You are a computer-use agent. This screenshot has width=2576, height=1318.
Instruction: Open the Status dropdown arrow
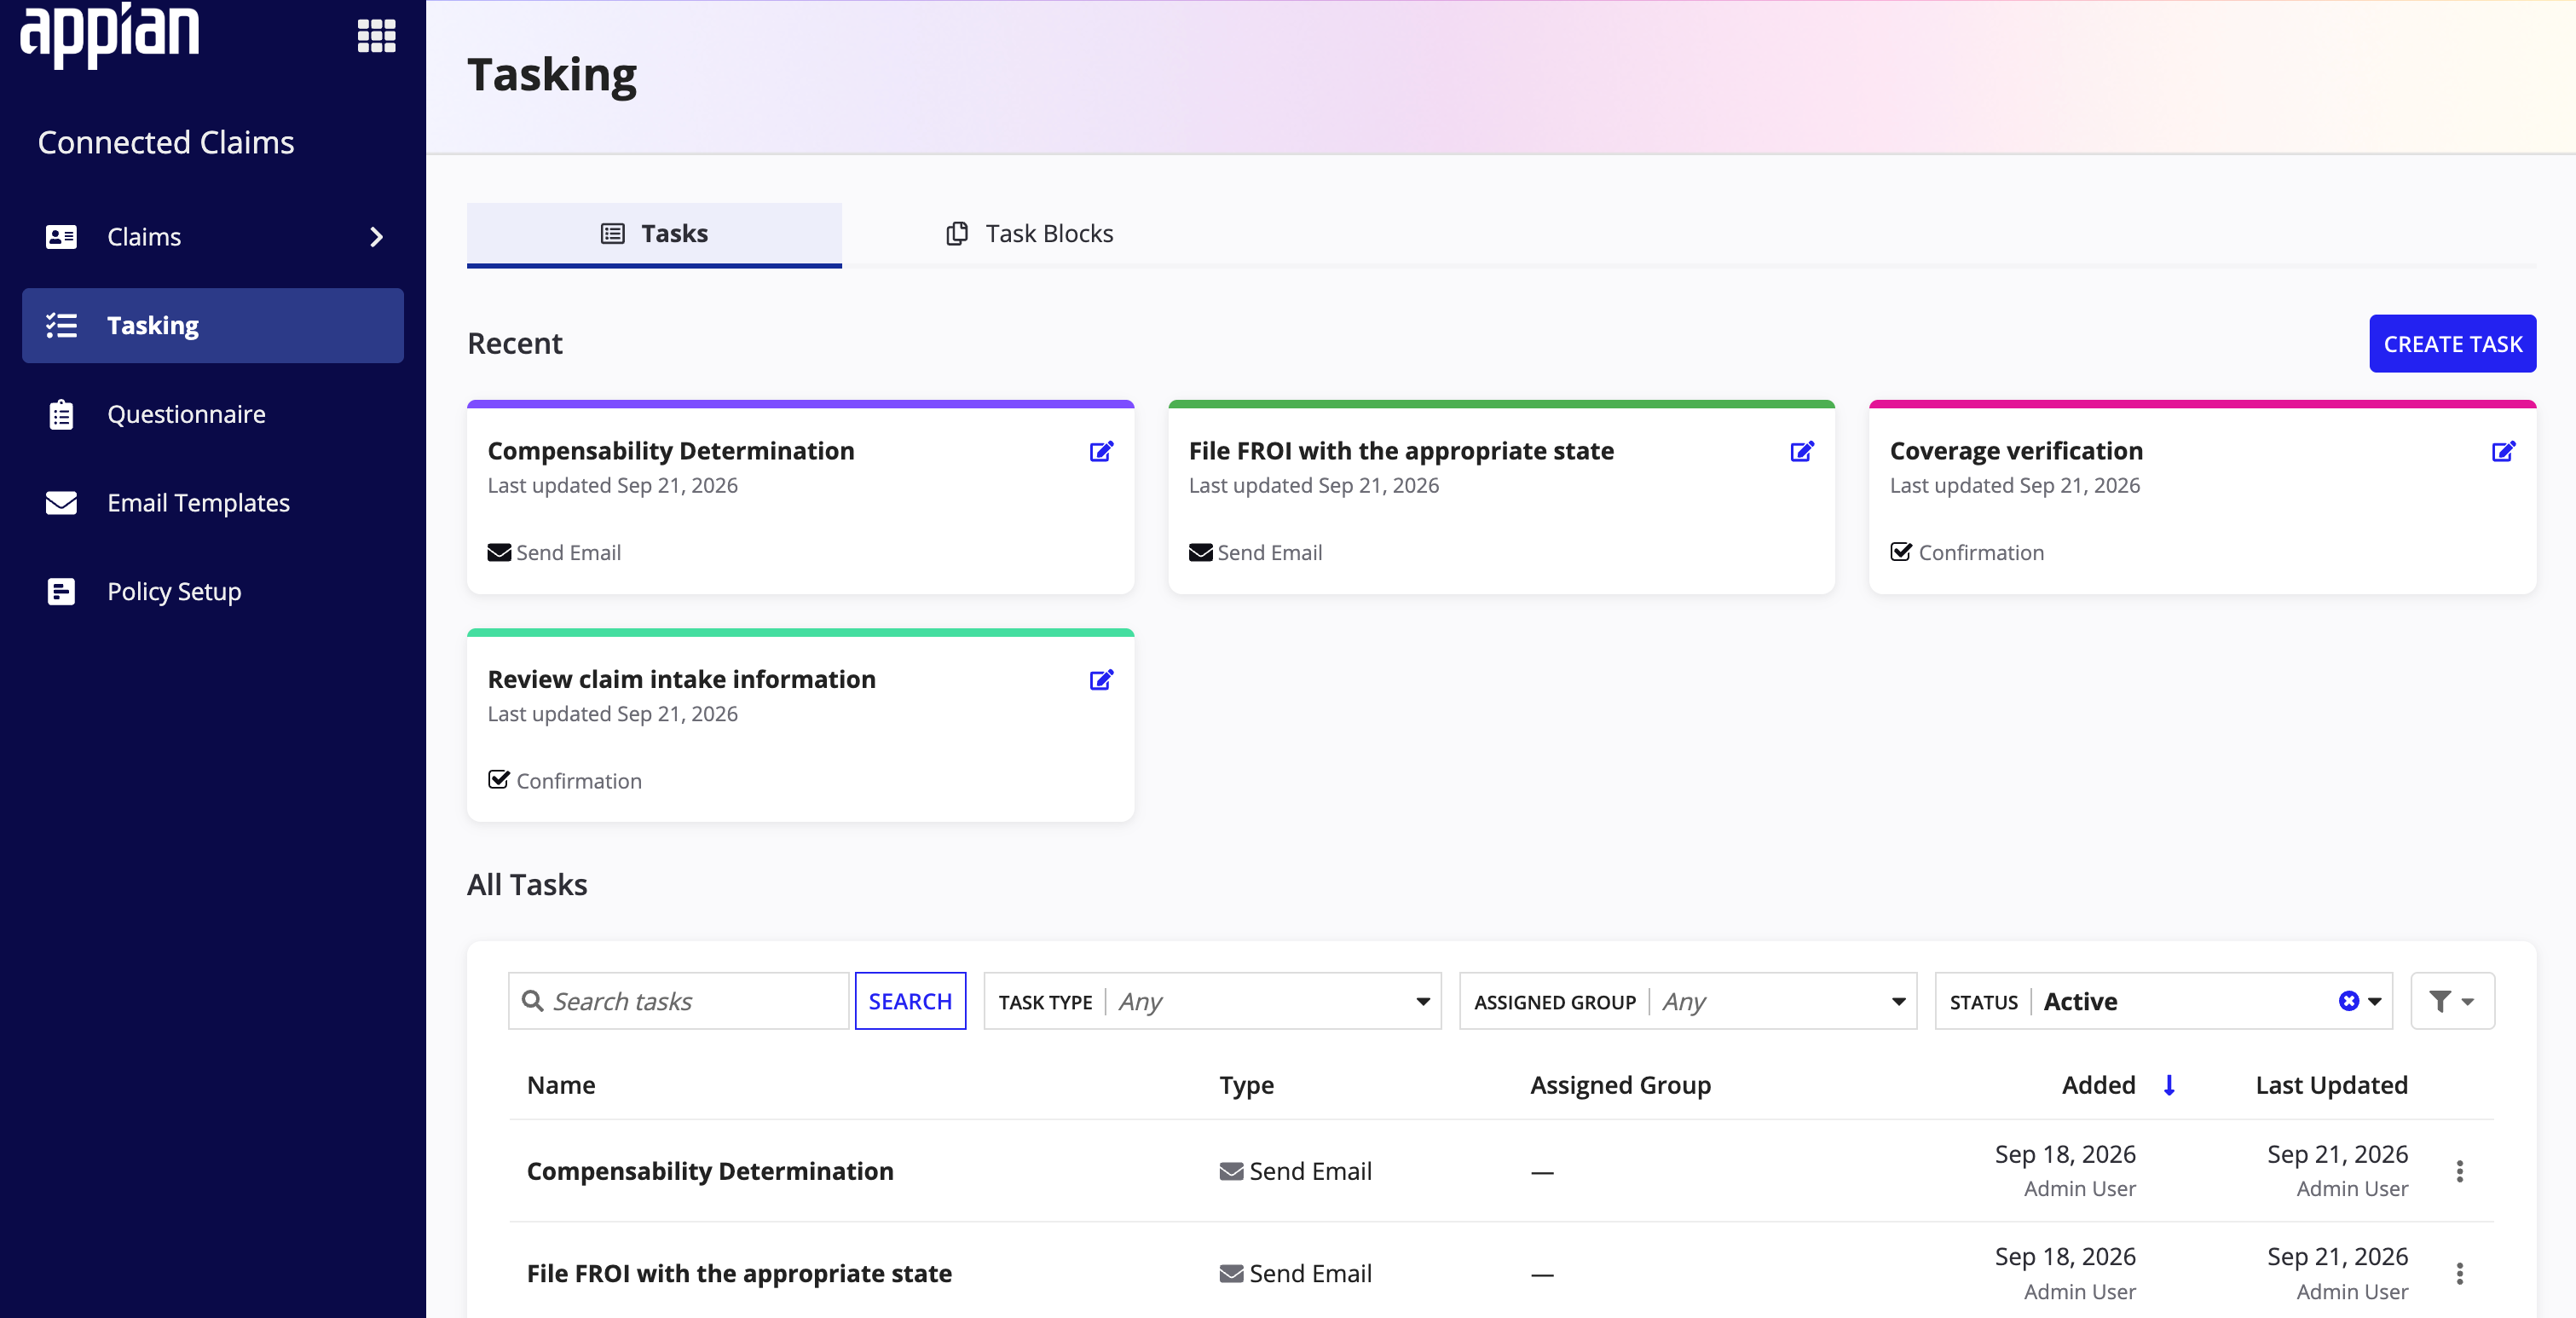(2374, 1001)
